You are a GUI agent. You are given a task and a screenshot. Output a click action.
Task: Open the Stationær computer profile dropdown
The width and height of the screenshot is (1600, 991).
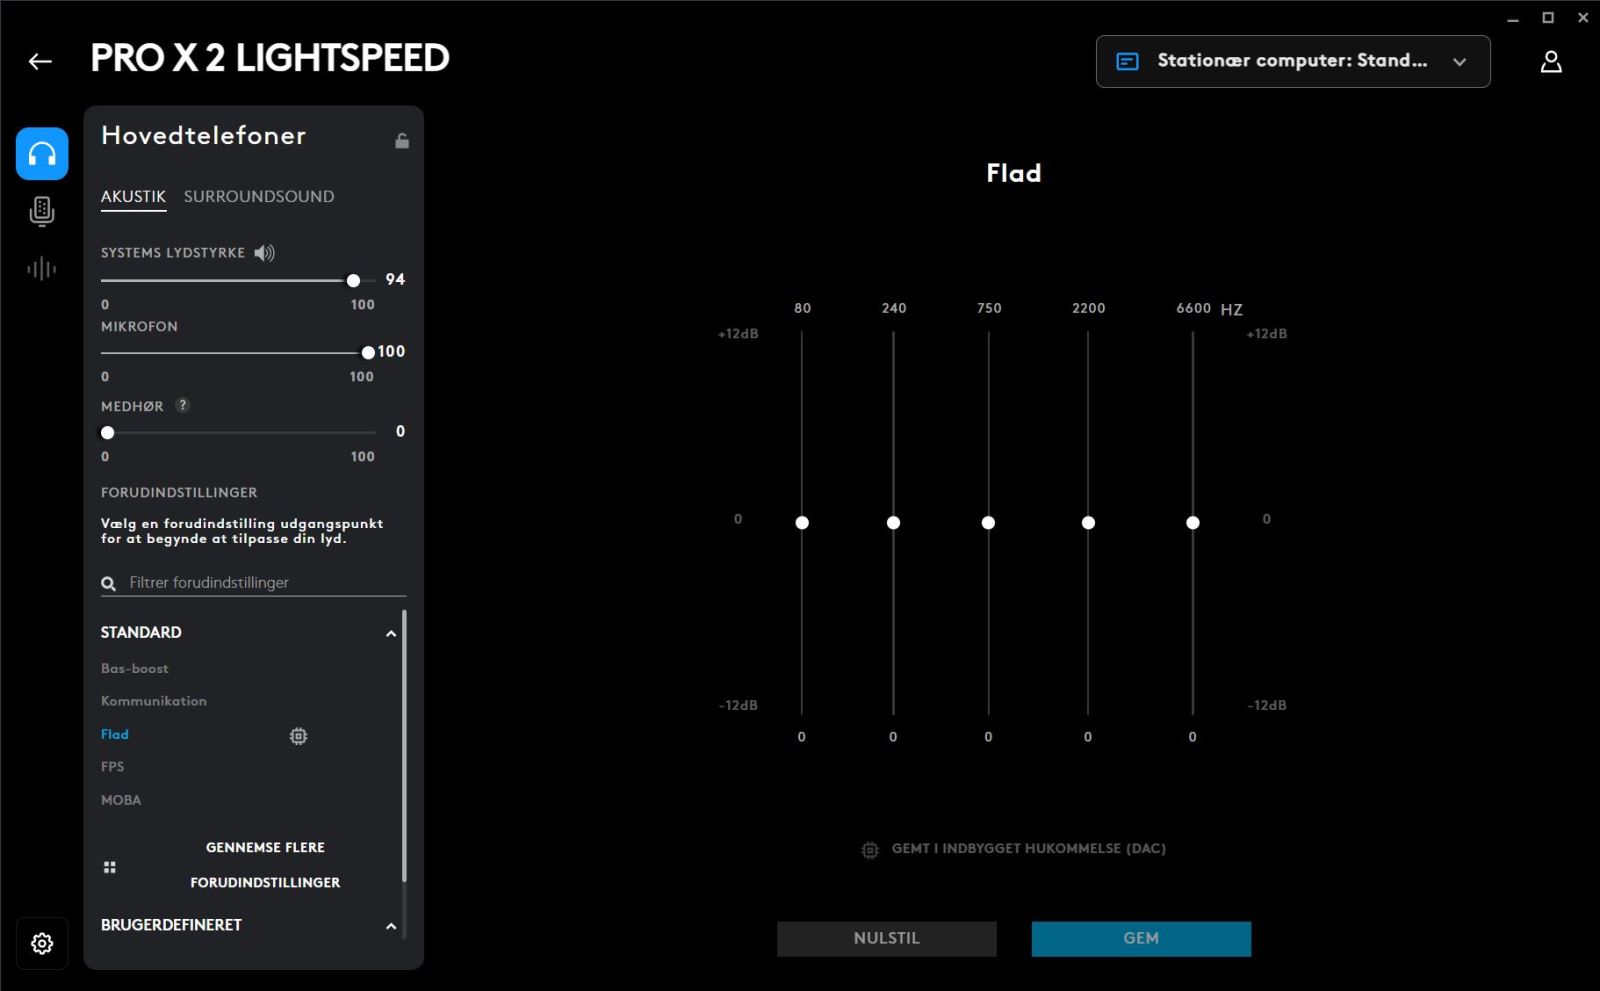point(1293,61)
